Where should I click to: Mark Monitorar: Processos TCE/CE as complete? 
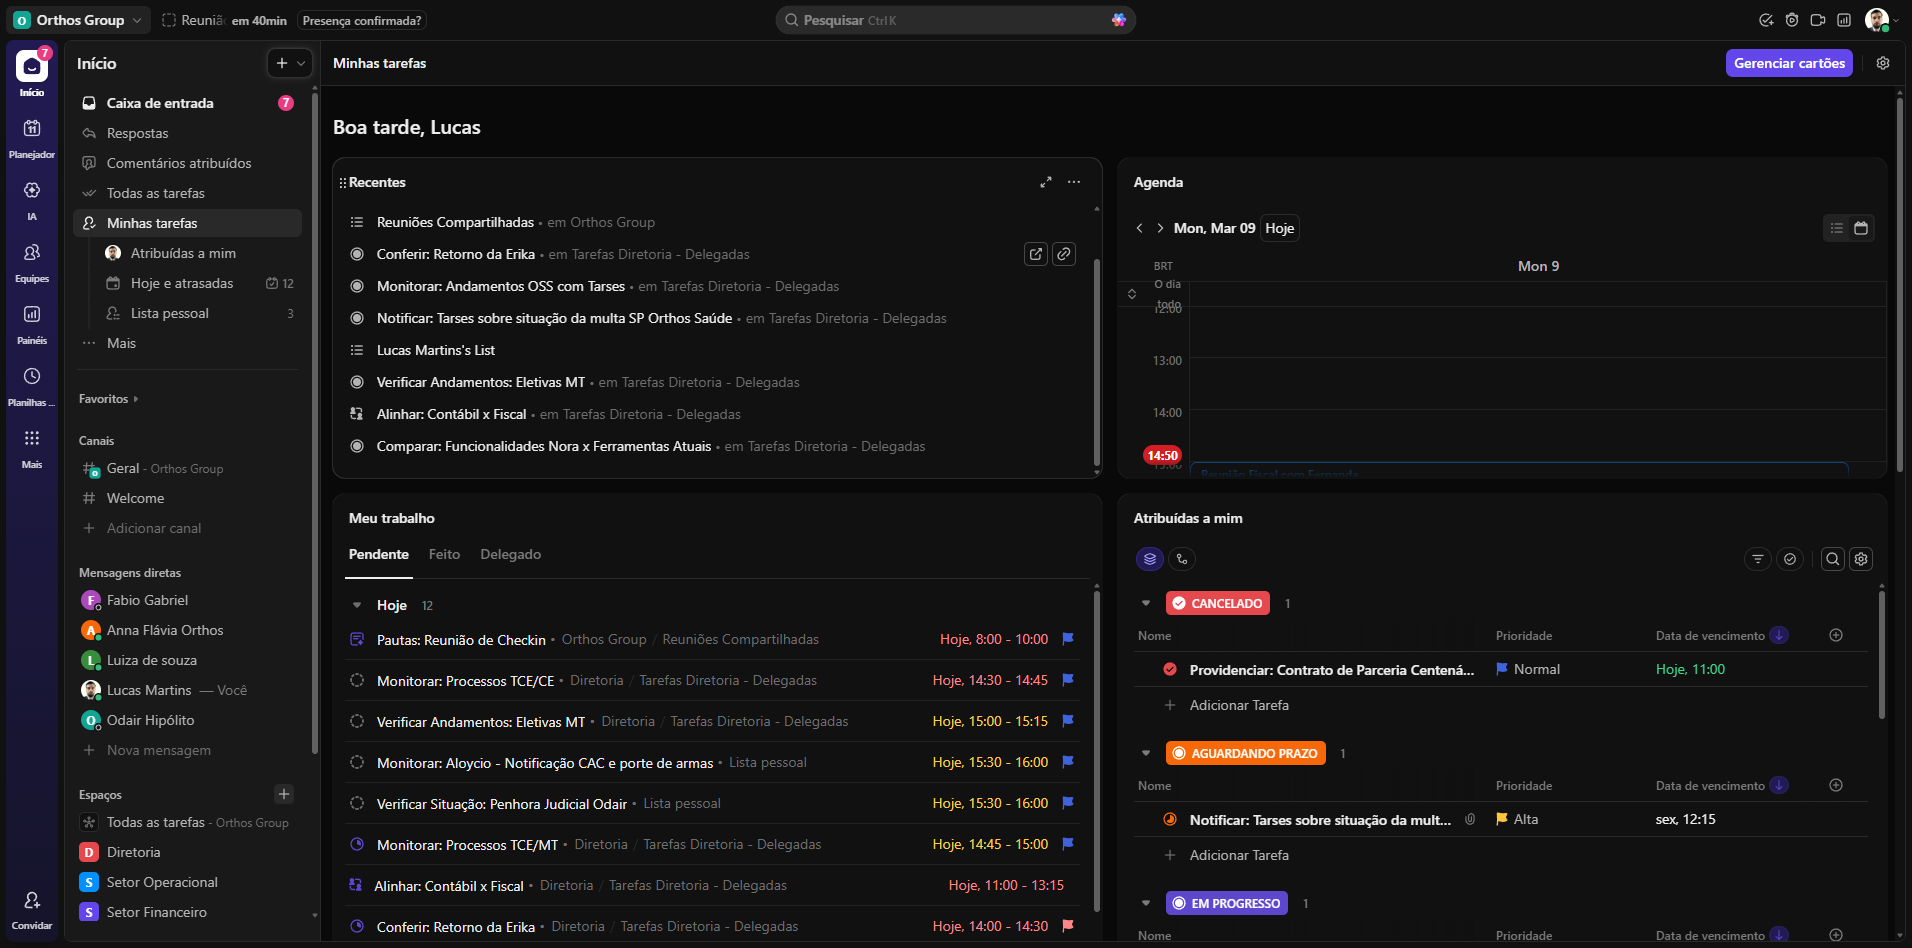pos(357,681)
